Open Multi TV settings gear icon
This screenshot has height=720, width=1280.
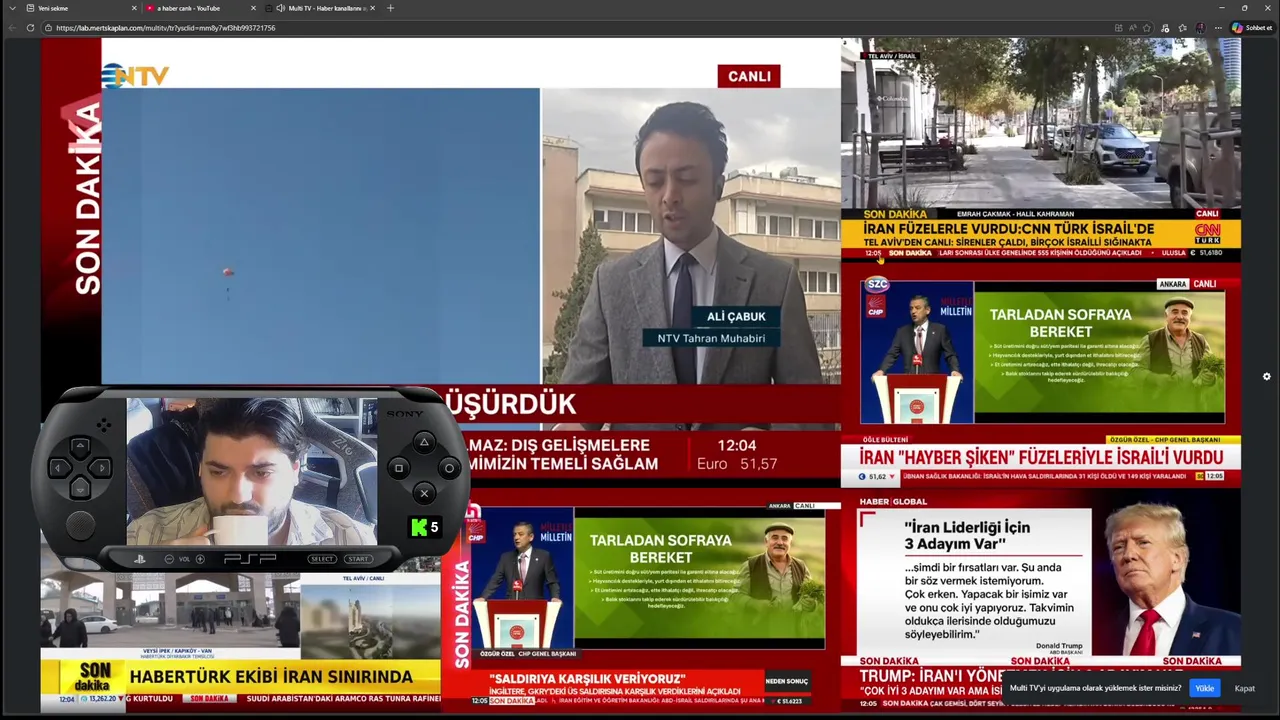click(x=1266, y=376)
